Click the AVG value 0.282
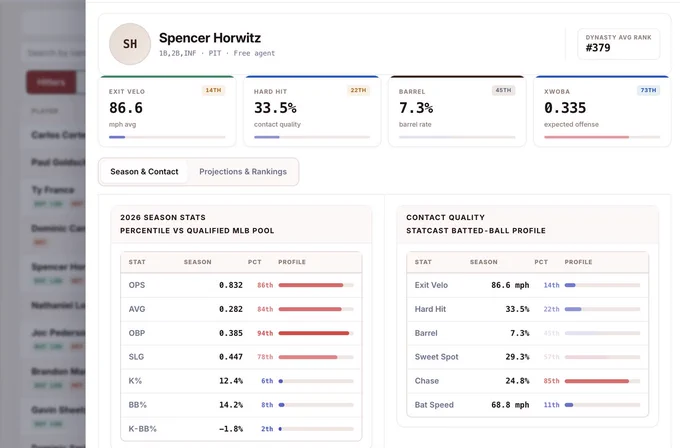This screenshot has height=448, width=680. pyautogui.click(x=231, y=309)
